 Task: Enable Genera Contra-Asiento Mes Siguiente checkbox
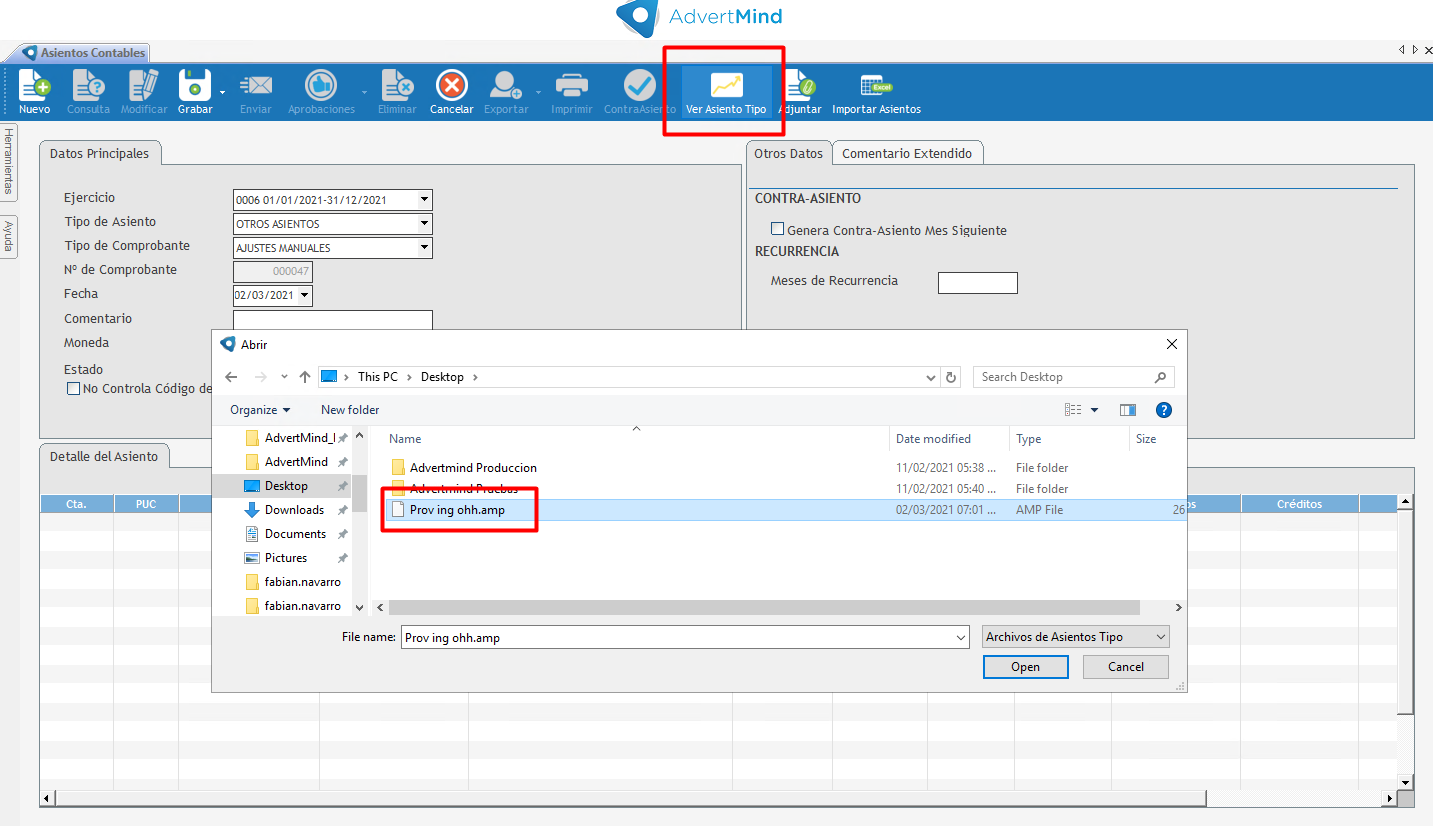tap(777, 229)
